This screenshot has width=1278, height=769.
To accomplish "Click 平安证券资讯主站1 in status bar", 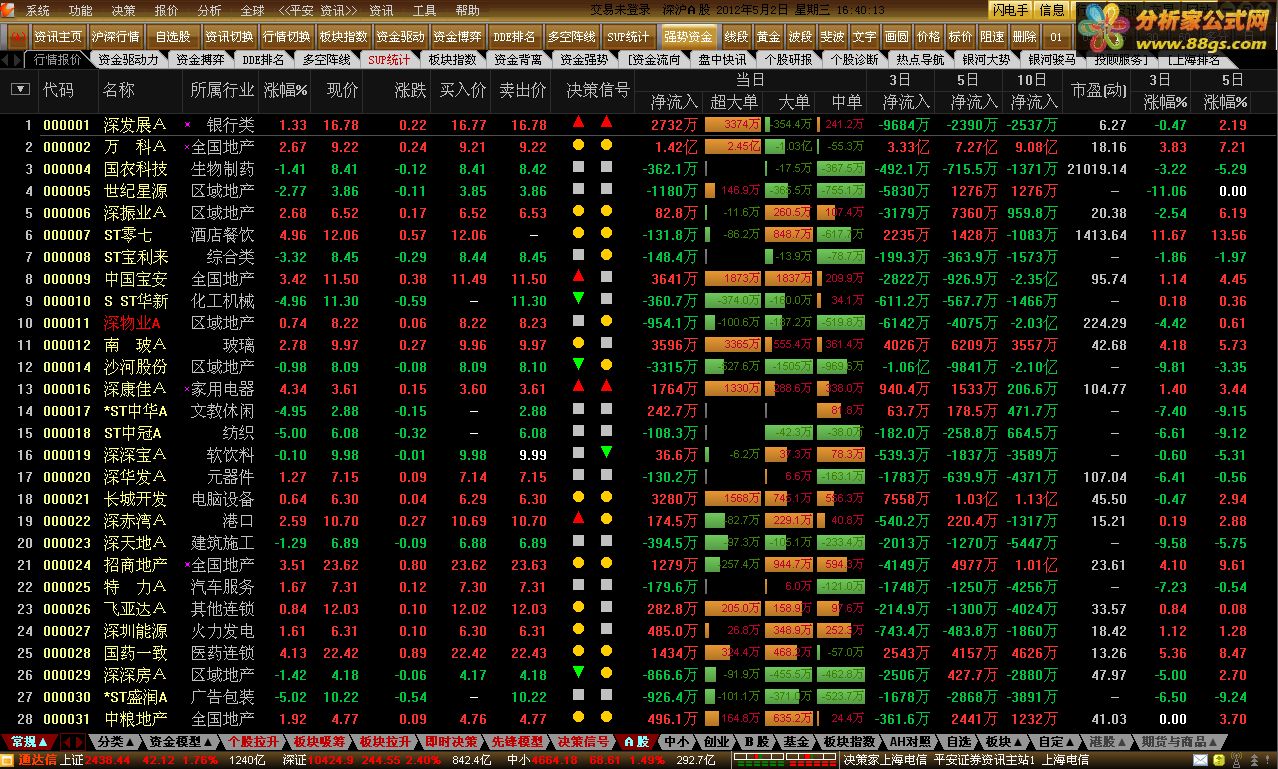I will point(984,760).
